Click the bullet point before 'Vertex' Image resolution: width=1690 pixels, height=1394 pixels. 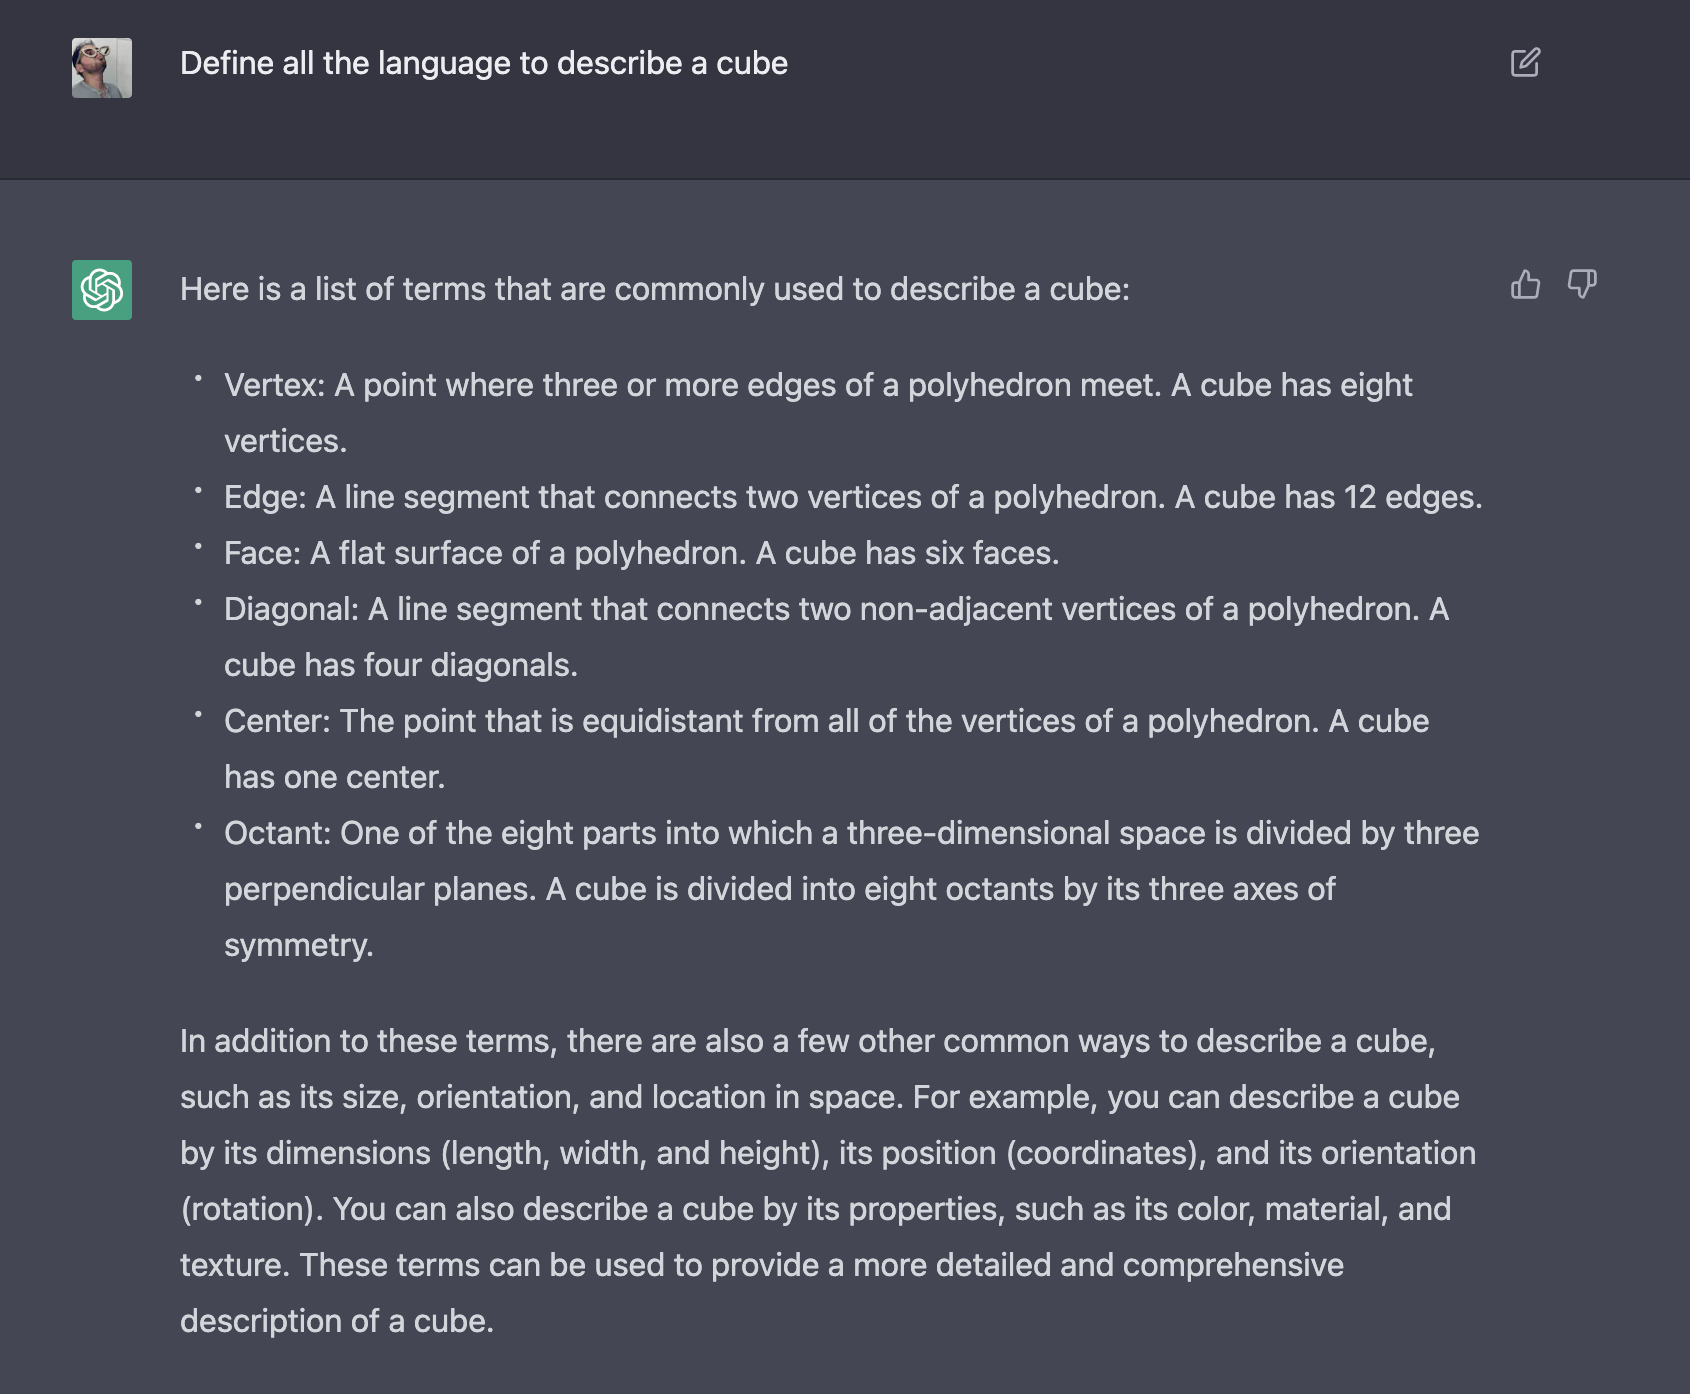198,378
